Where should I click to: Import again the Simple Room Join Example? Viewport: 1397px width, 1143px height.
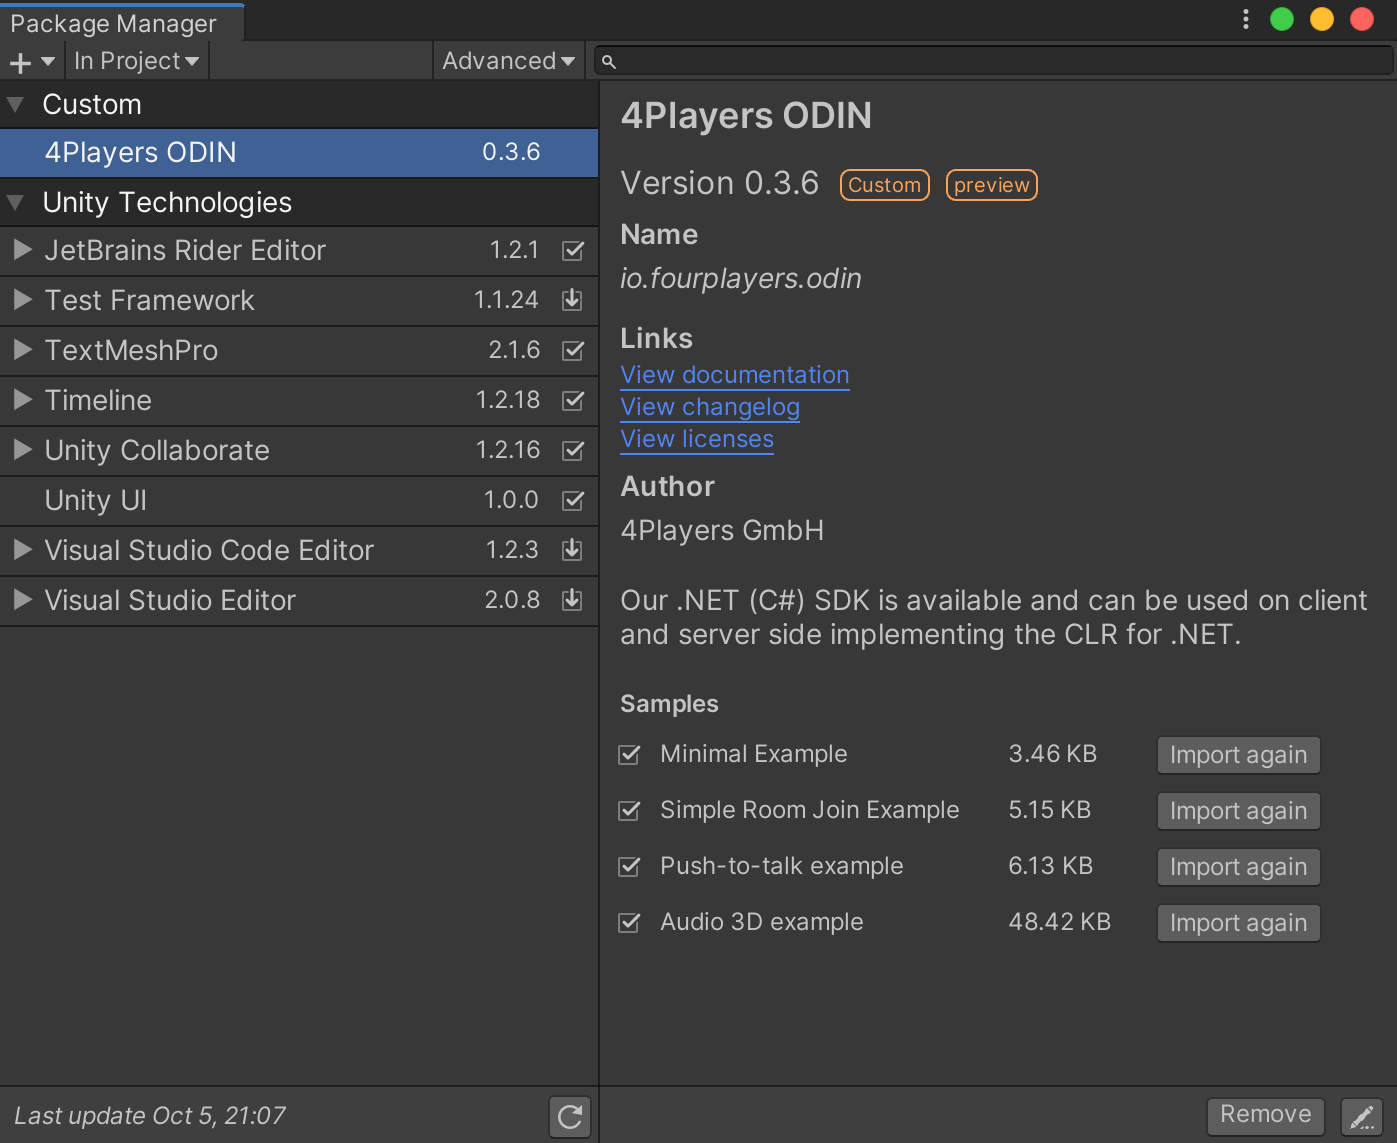[x=1238, y=811]
